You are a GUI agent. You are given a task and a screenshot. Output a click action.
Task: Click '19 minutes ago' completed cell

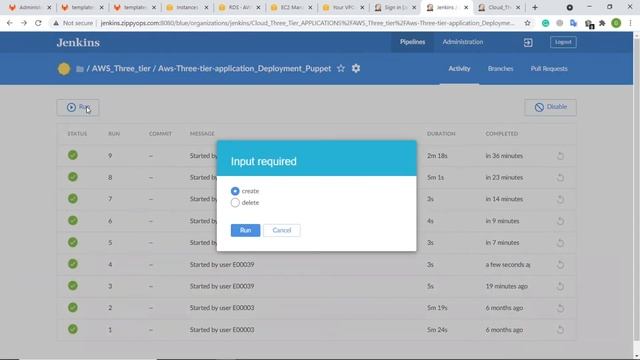(507, 286)
